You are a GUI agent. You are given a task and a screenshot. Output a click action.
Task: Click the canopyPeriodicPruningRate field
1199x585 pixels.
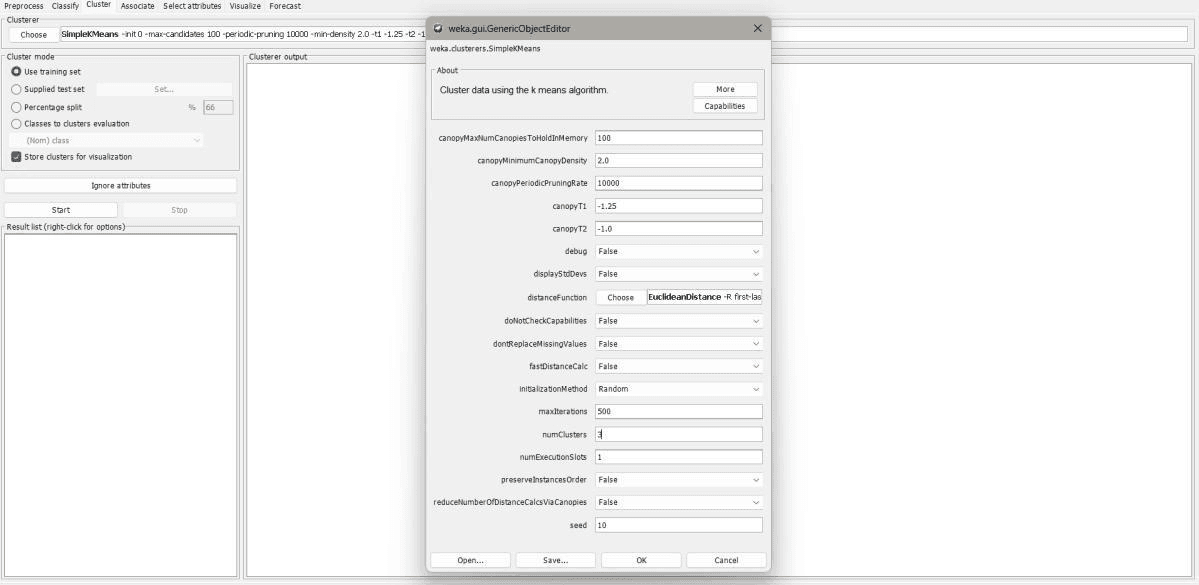point(679,184)
